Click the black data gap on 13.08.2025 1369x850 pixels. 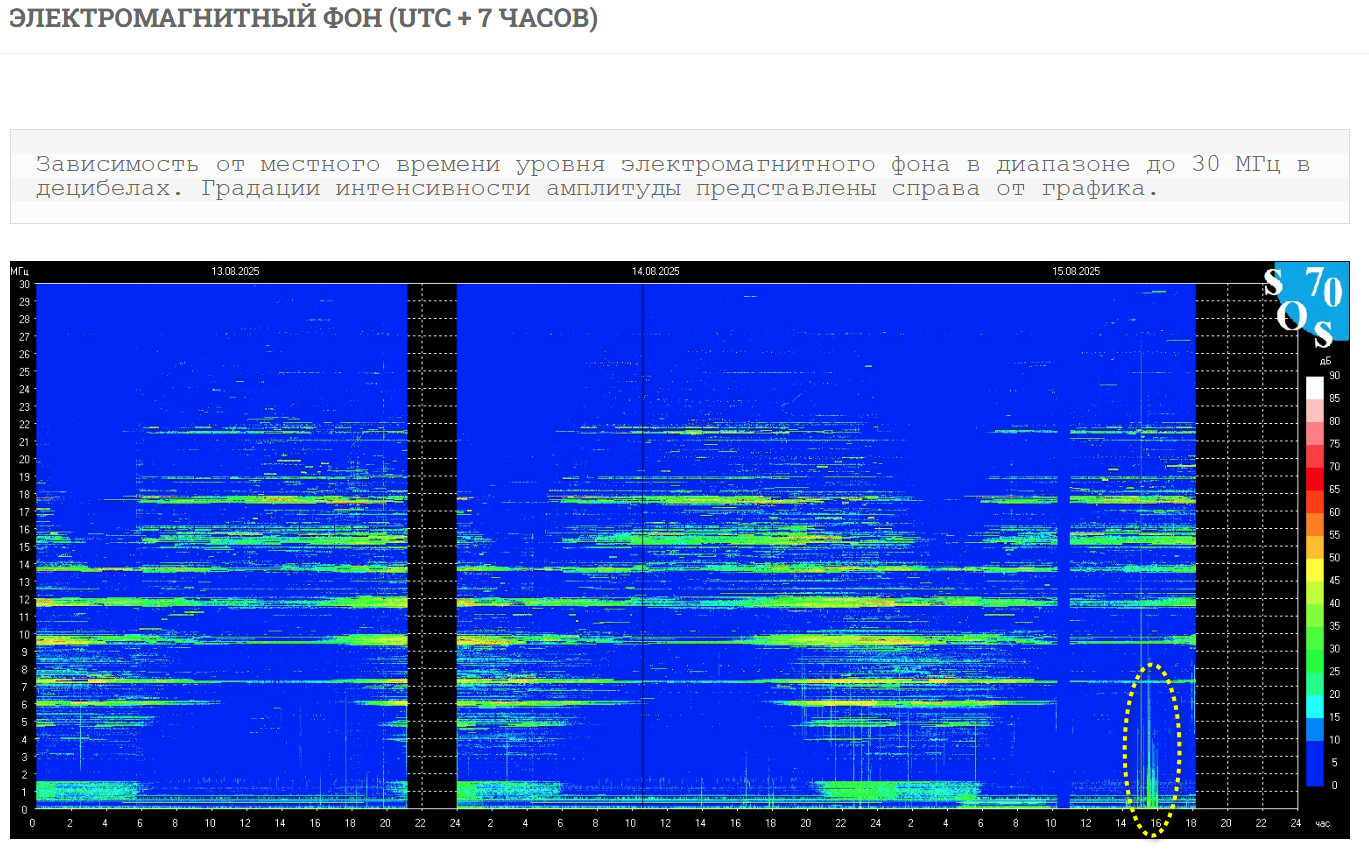[x=432, y=545]
